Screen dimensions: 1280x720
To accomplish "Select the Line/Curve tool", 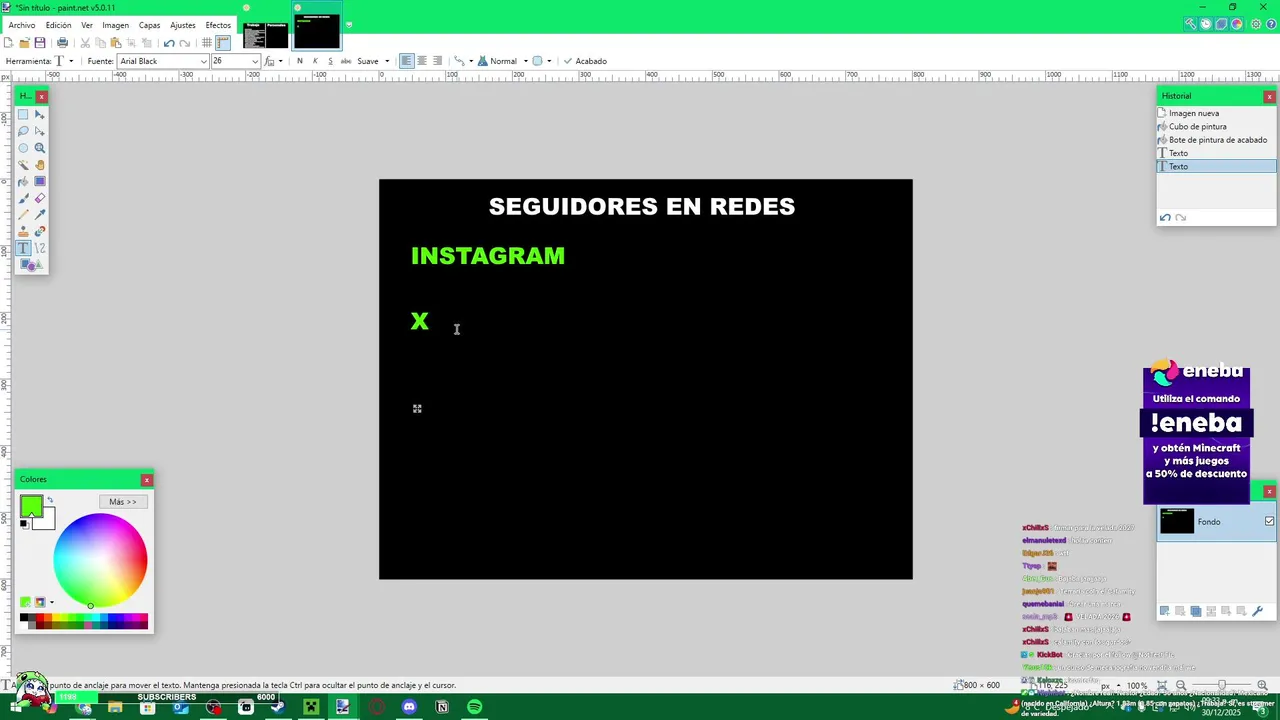I will 40,248.
